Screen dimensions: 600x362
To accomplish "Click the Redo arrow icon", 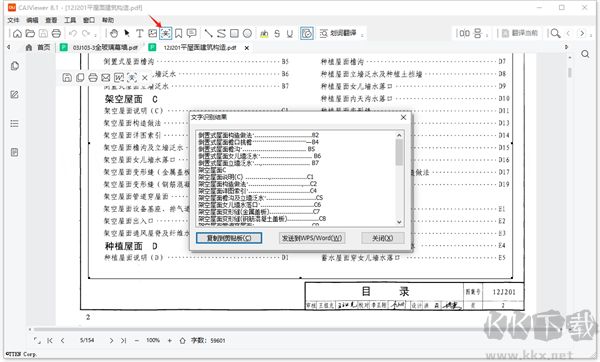I will coord(86,34).
